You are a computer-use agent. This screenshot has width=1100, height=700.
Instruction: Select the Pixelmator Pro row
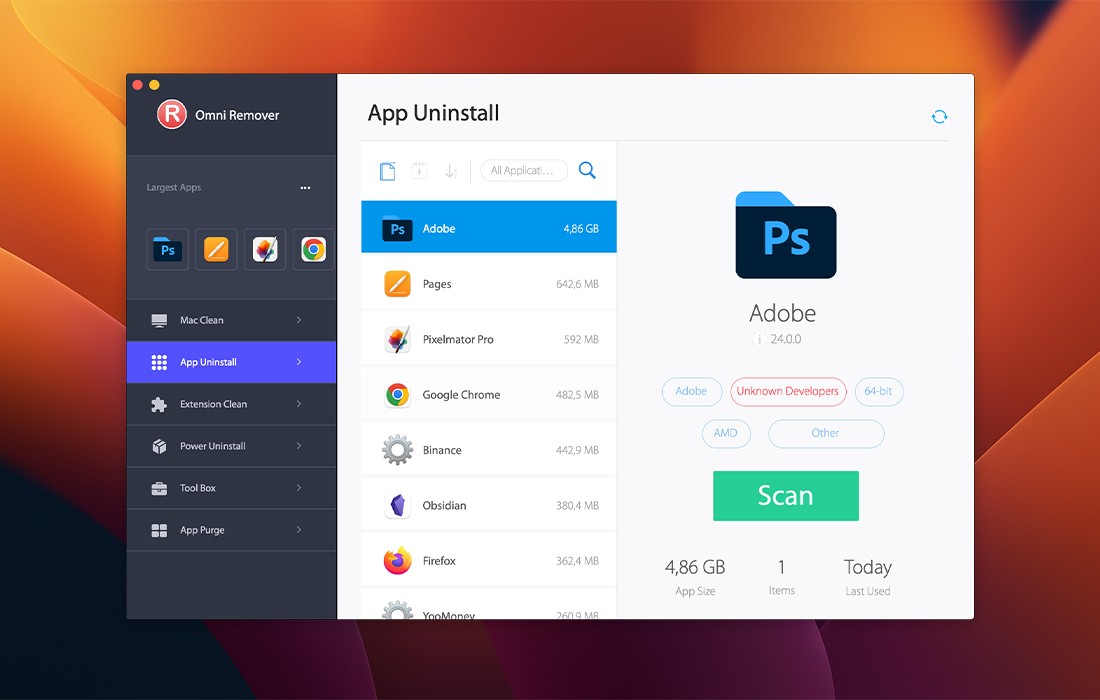coord(489,339)
